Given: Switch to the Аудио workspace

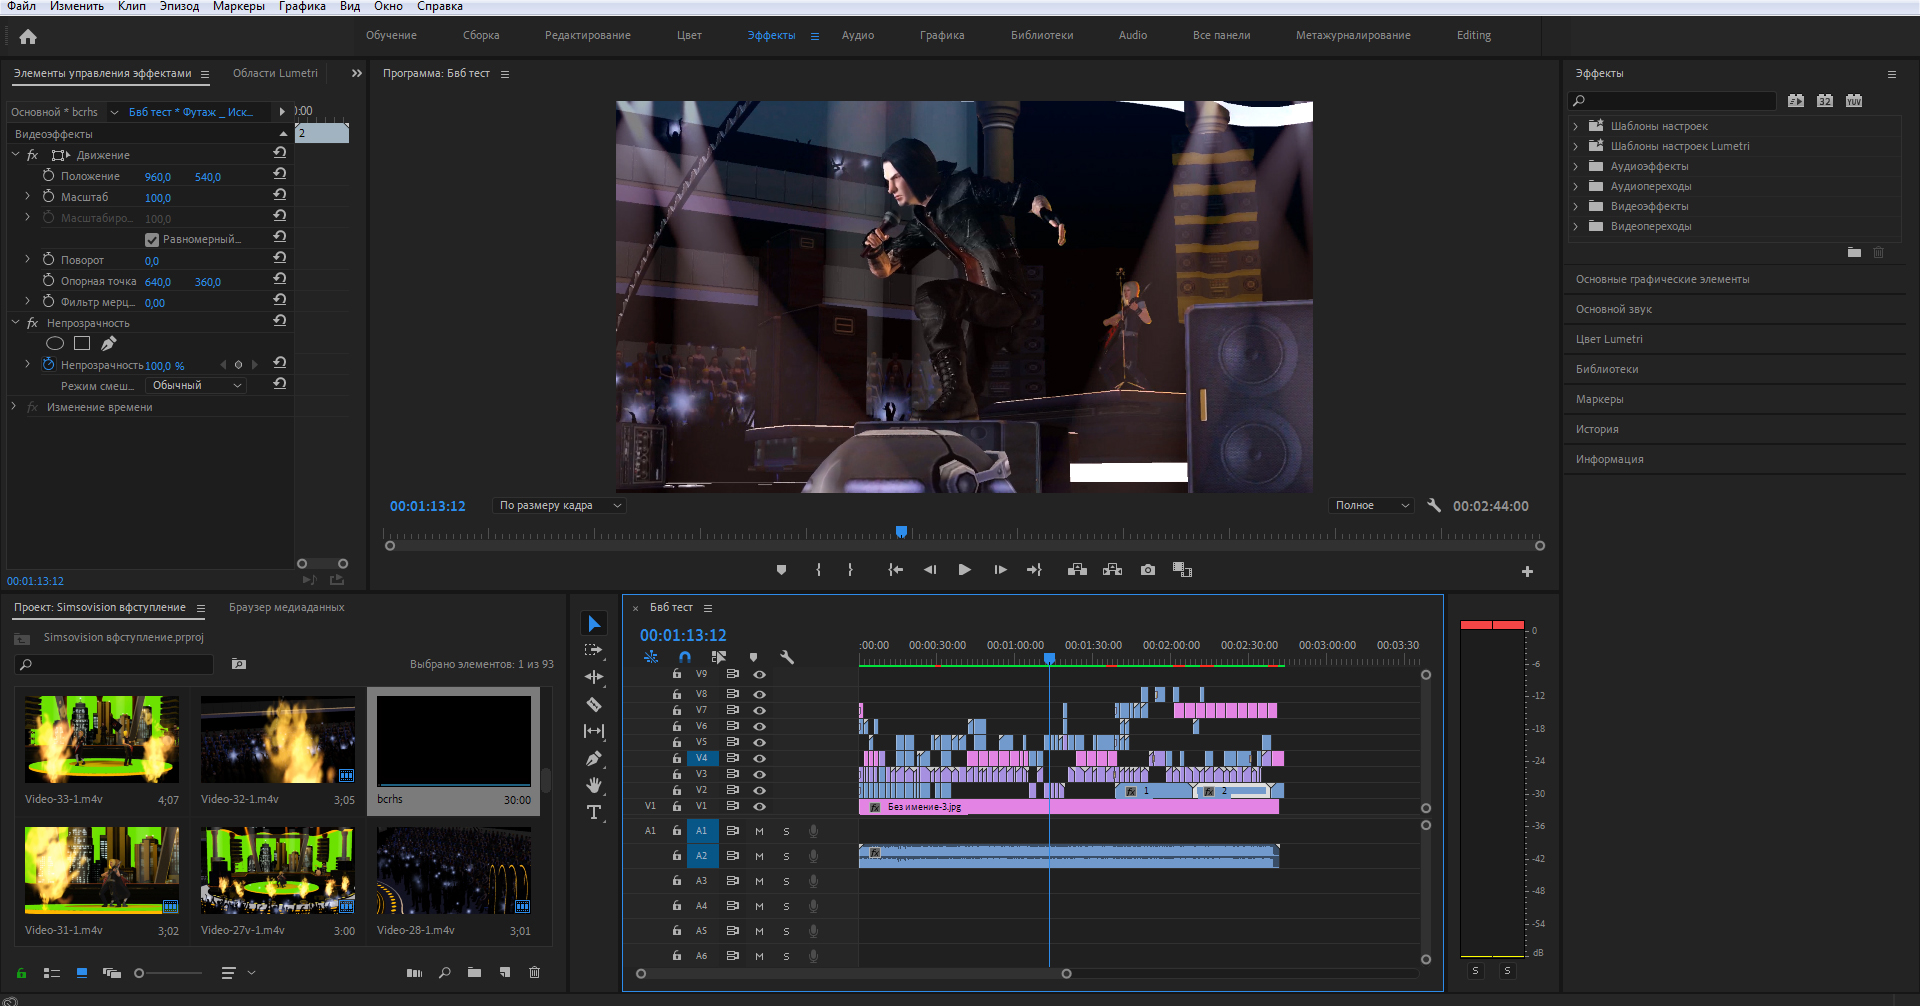Looking at the screenshot, I should pyautogui.click(x=858, y=35).
